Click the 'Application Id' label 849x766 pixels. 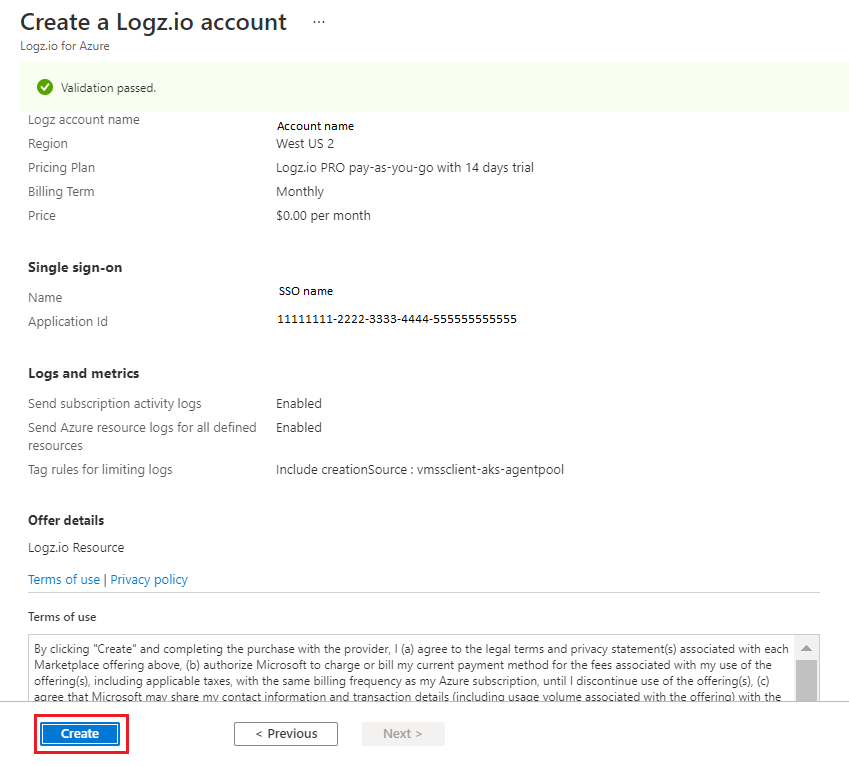pos(68,322)
